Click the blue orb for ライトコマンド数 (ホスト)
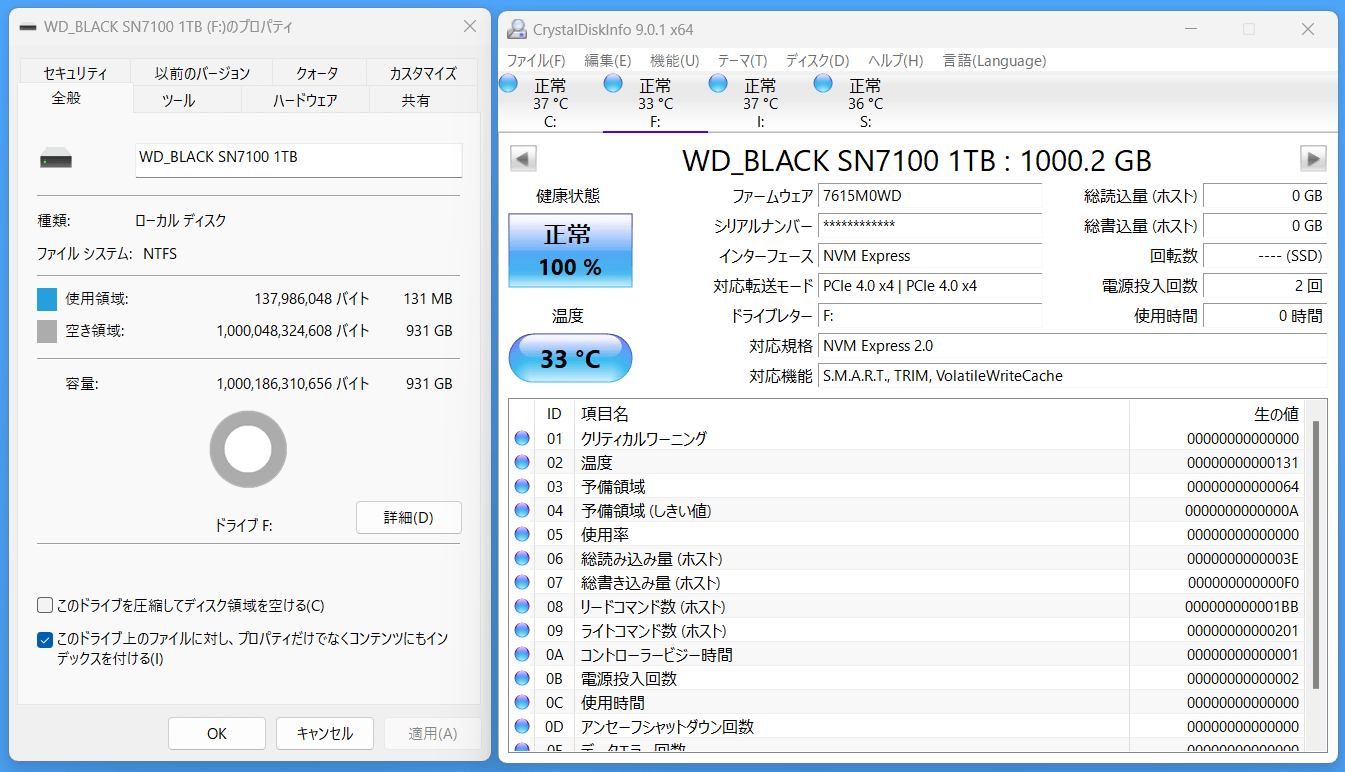 (x=522, y=630)
